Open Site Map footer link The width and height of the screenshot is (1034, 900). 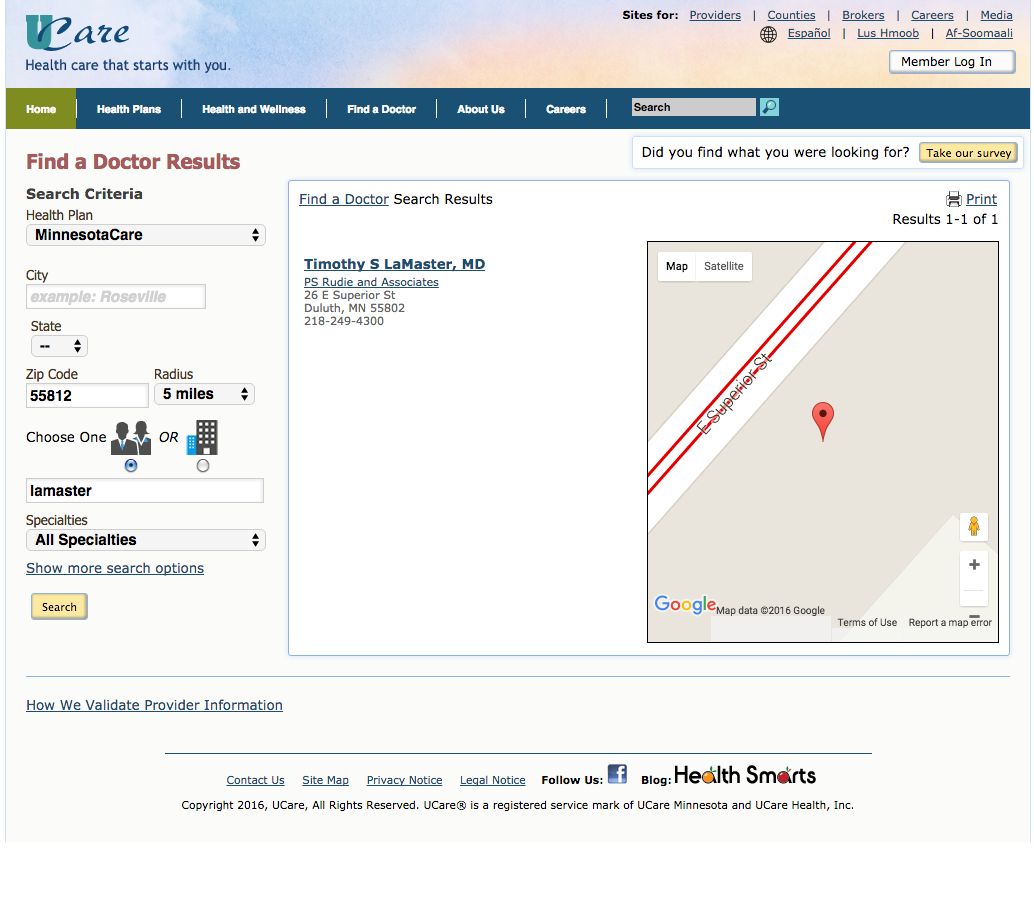326,780
